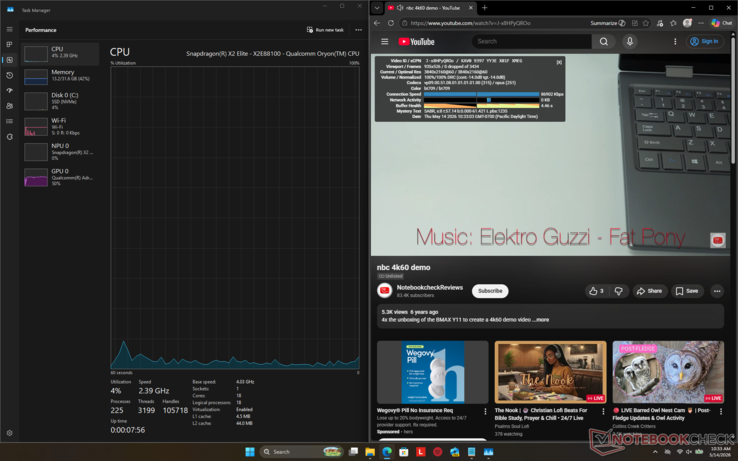Screen dimensions: 738x461
Task: Open The Nook lofi beats thumbnail
Action: point(550,372)
